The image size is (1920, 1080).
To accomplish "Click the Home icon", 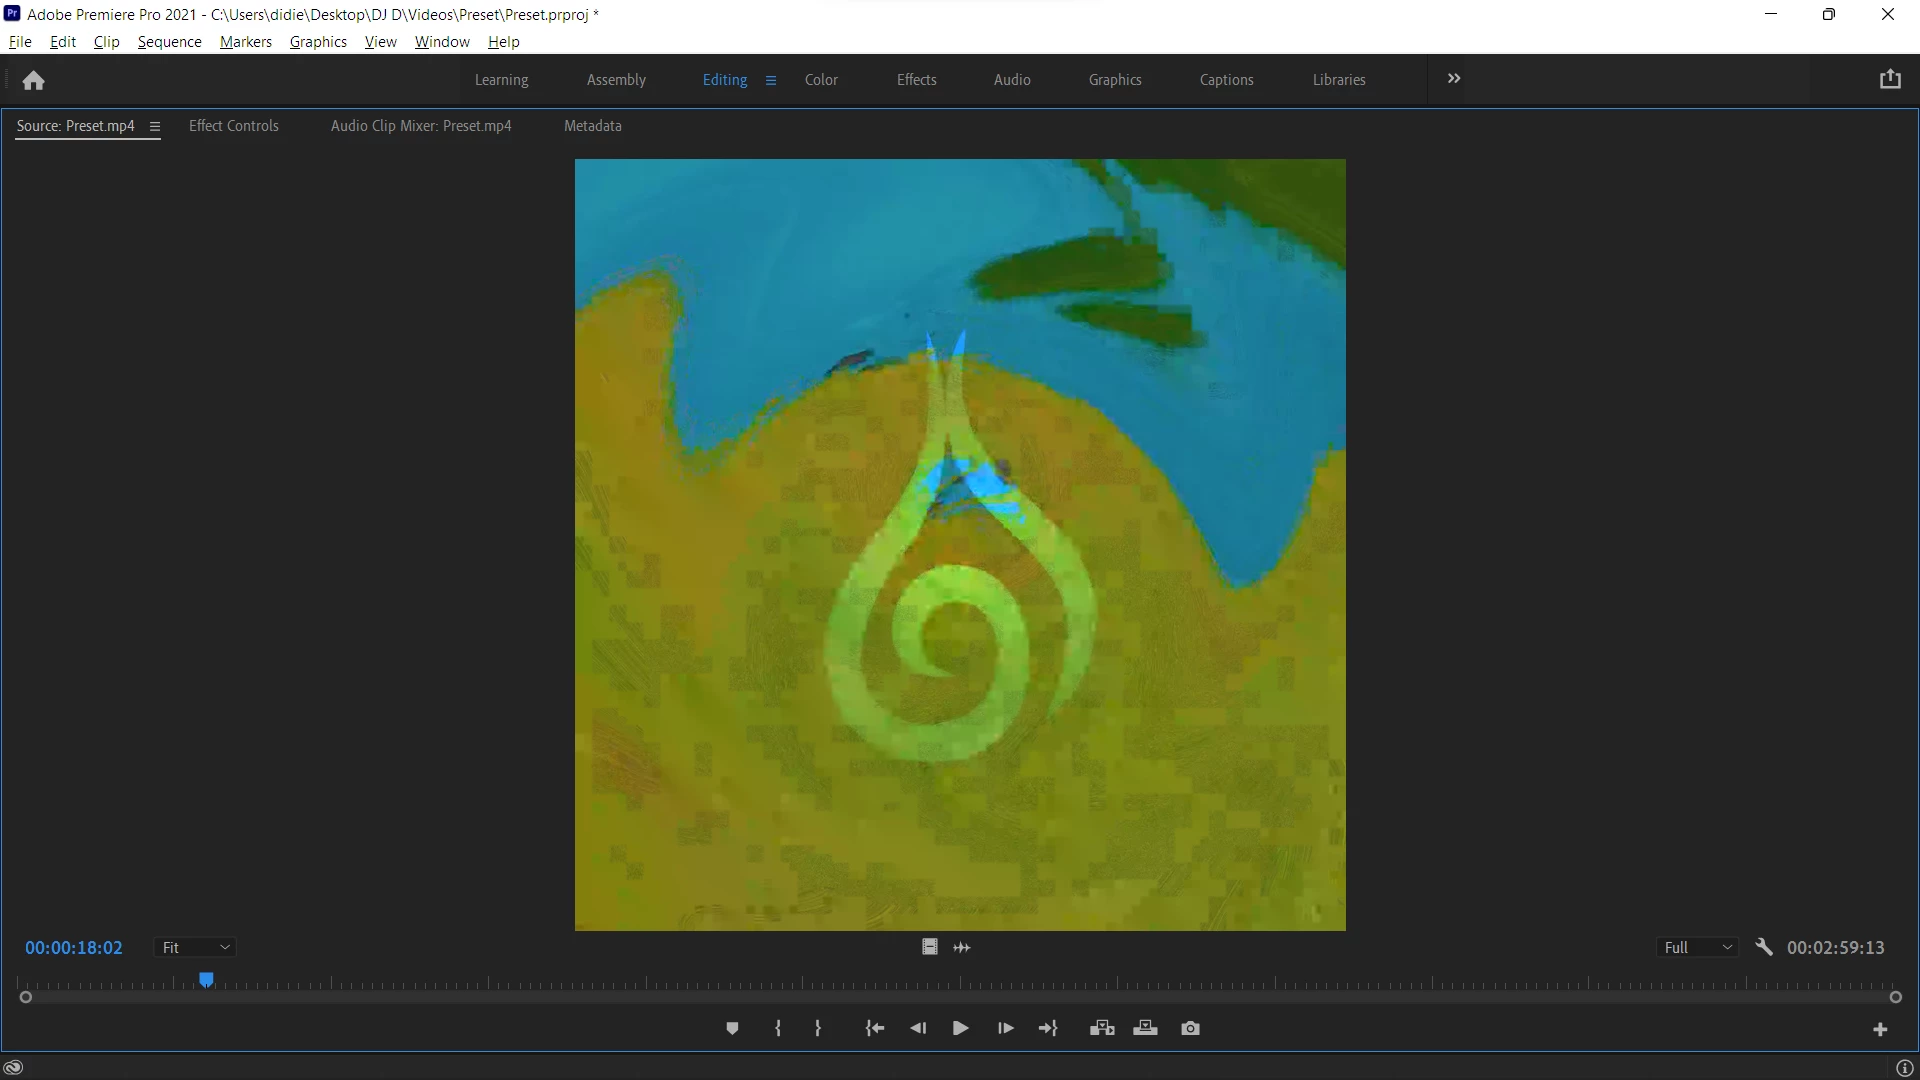I will pos(34,80).
